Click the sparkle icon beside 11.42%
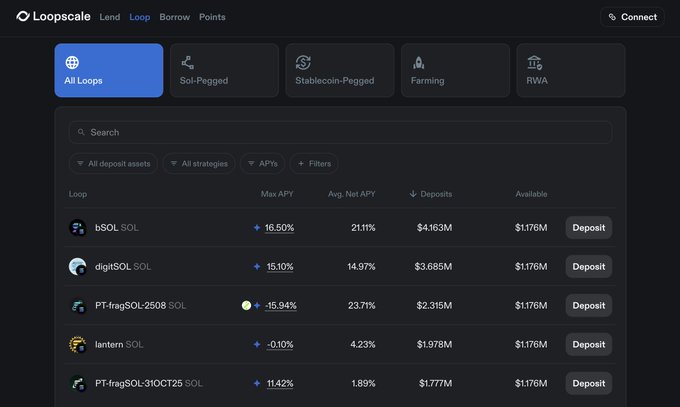The image size is (680, 407). coord(257,384)
